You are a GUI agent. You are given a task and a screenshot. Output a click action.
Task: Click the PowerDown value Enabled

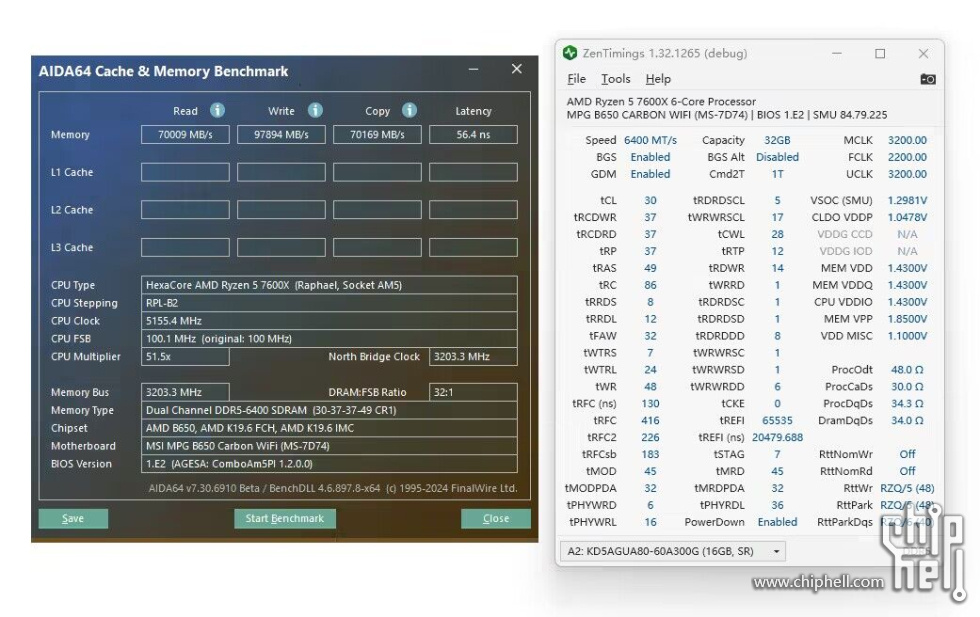tap(777, 521)
